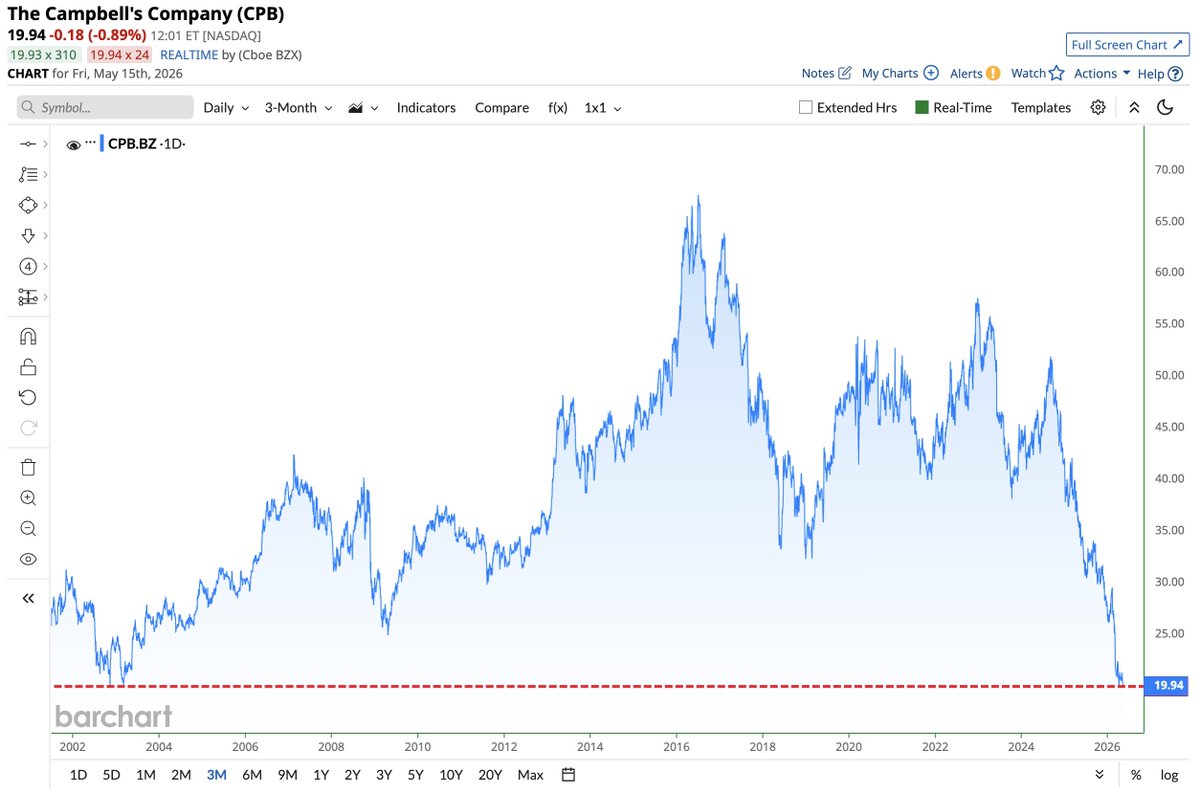Toggle the Real-Time checkbox
Image resolution: width=1200 pixels, height=793 pixels.
coord(922,107)
